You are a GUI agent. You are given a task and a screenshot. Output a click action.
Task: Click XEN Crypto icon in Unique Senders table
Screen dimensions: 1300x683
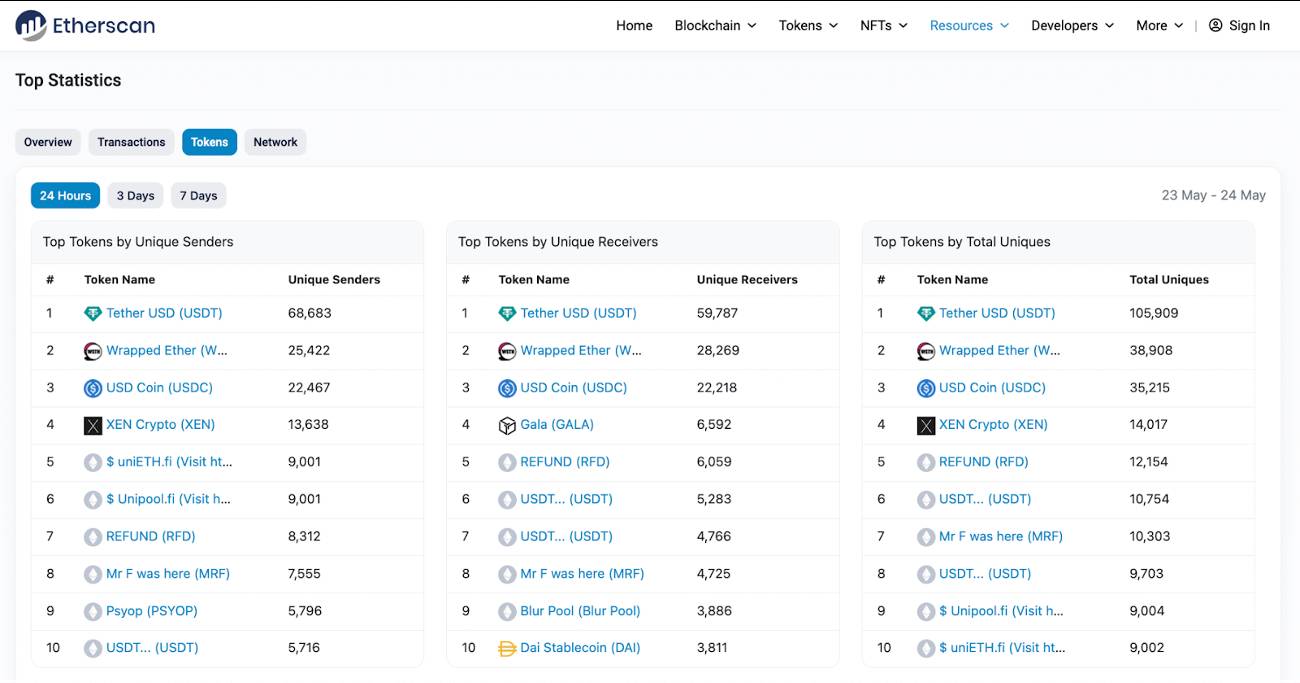[x=93, y=425]
